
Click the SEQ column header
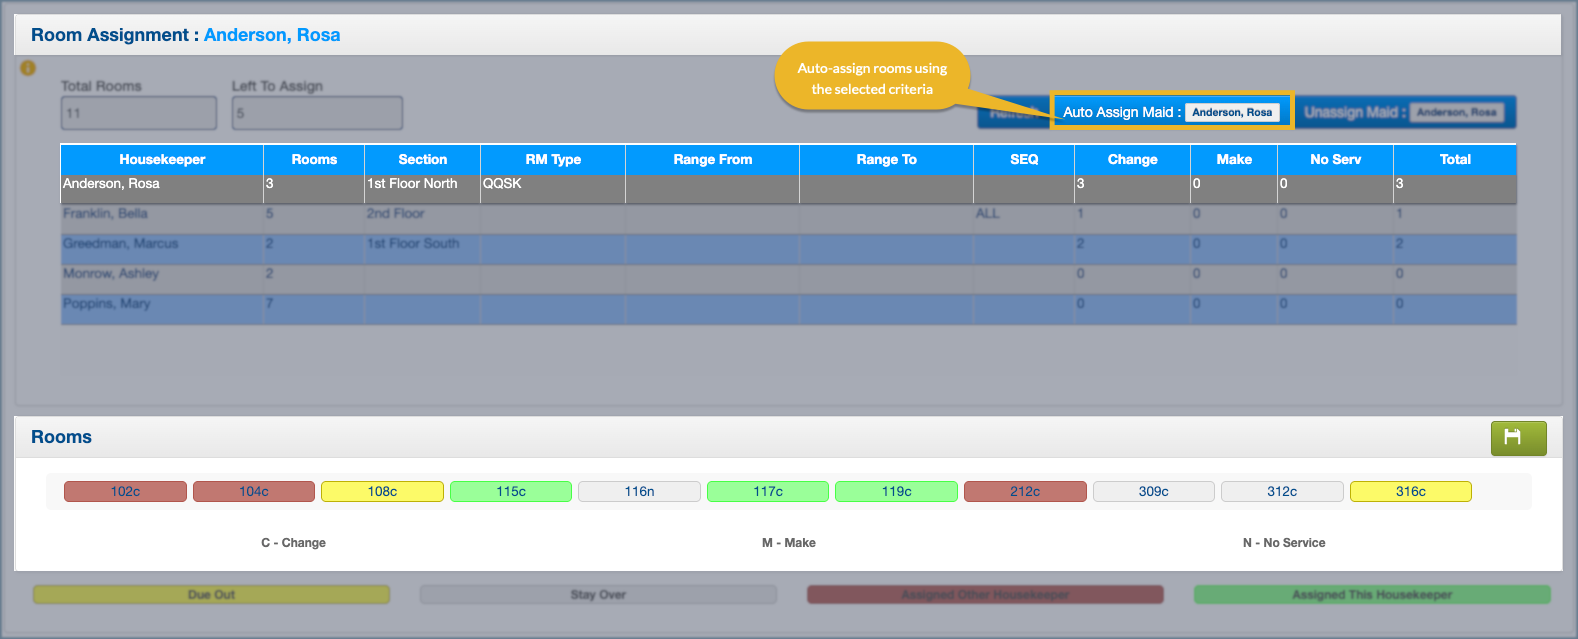click(1024, 160)
